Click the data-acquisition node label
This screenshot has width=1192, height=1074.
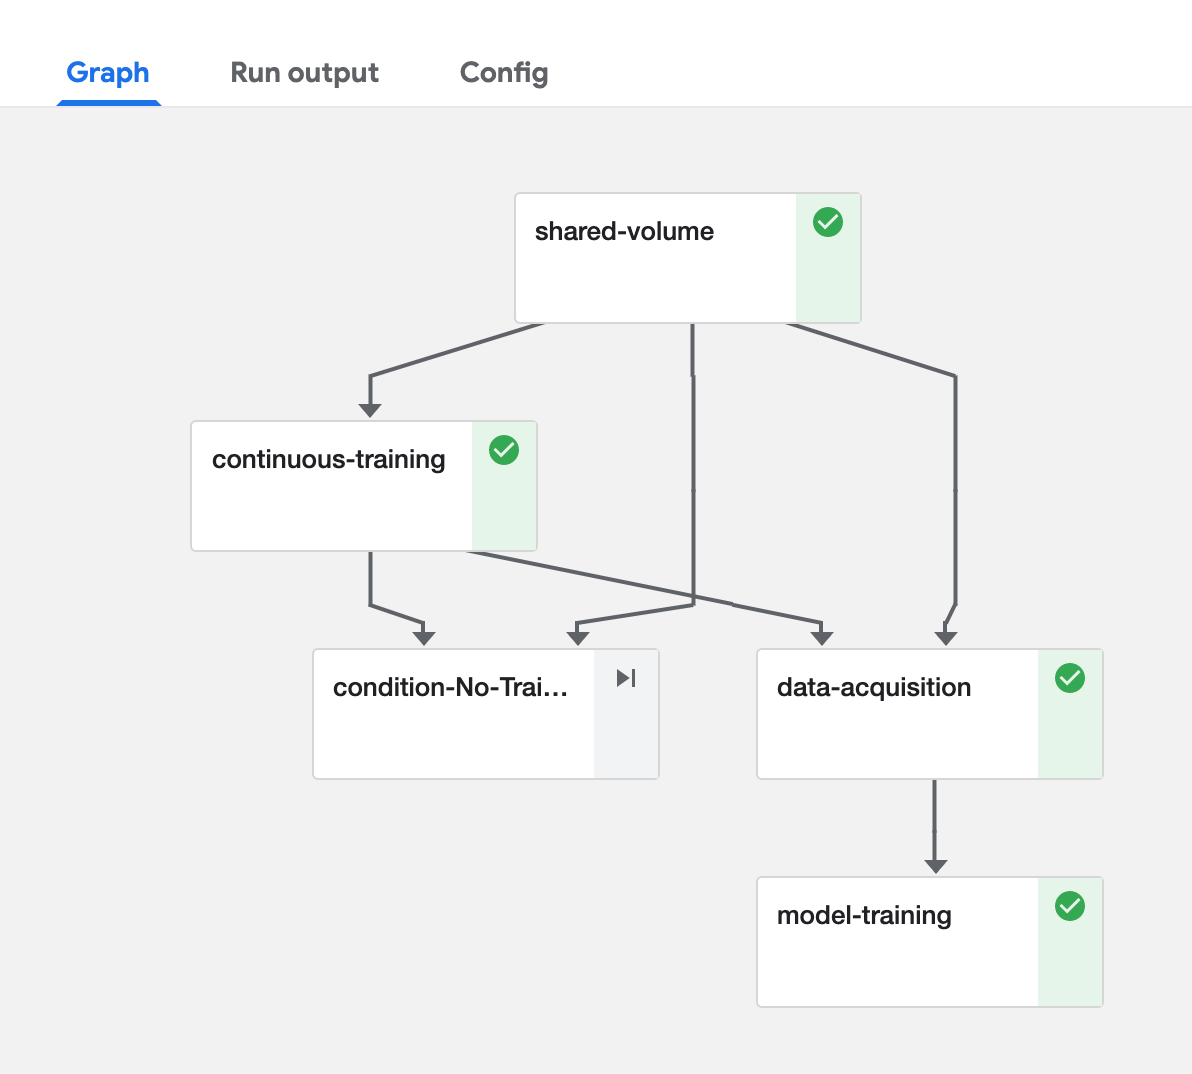coord(873,687)
